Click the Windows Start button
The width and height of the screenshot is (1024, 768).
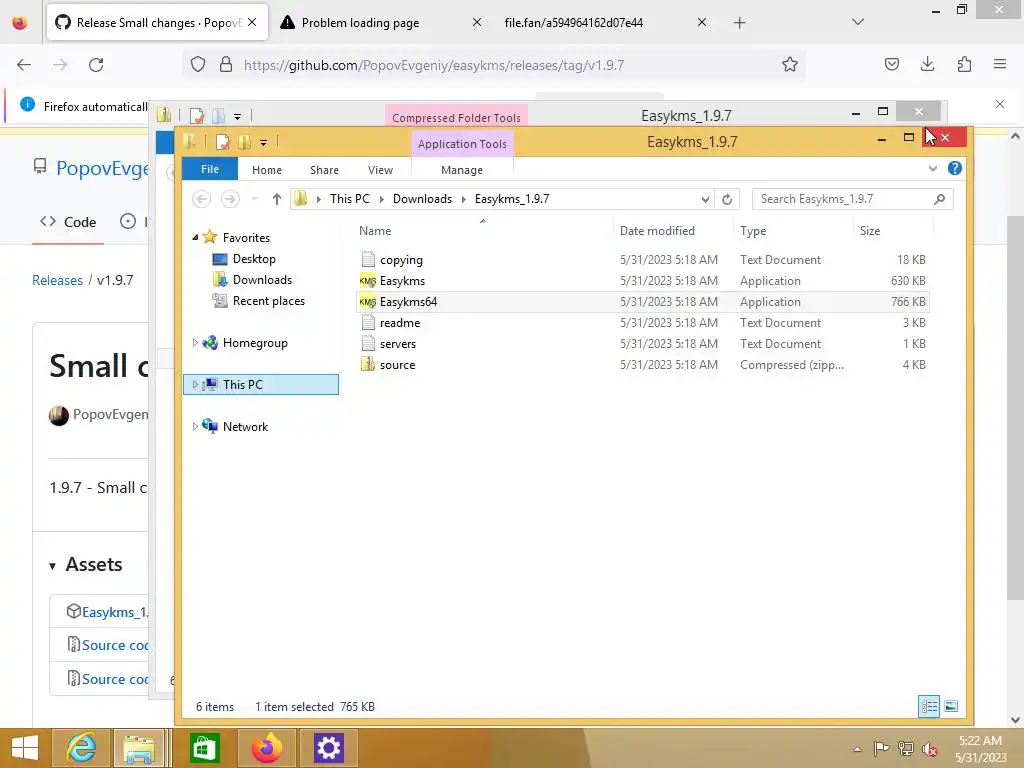click(25, 748)
